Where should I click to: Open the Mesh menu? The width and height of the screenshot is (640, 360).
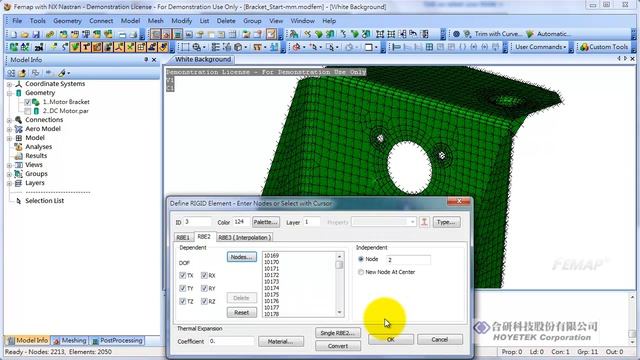156,21
